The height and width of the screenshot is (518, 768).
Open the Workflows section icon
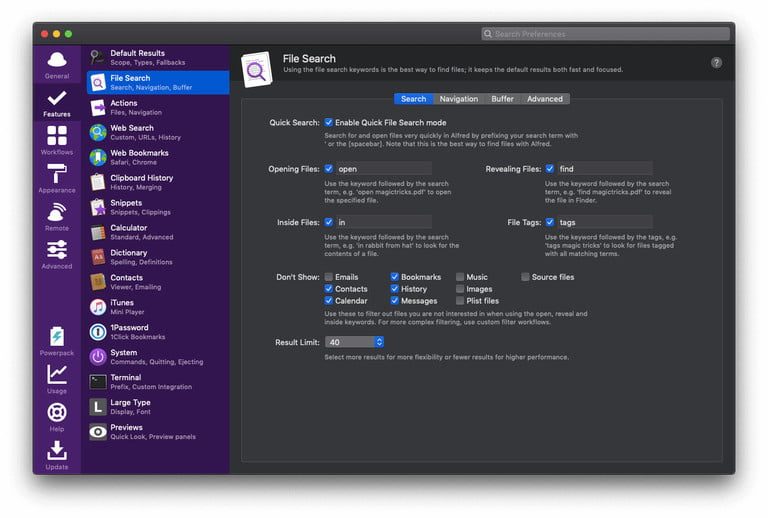coord(57,135)
